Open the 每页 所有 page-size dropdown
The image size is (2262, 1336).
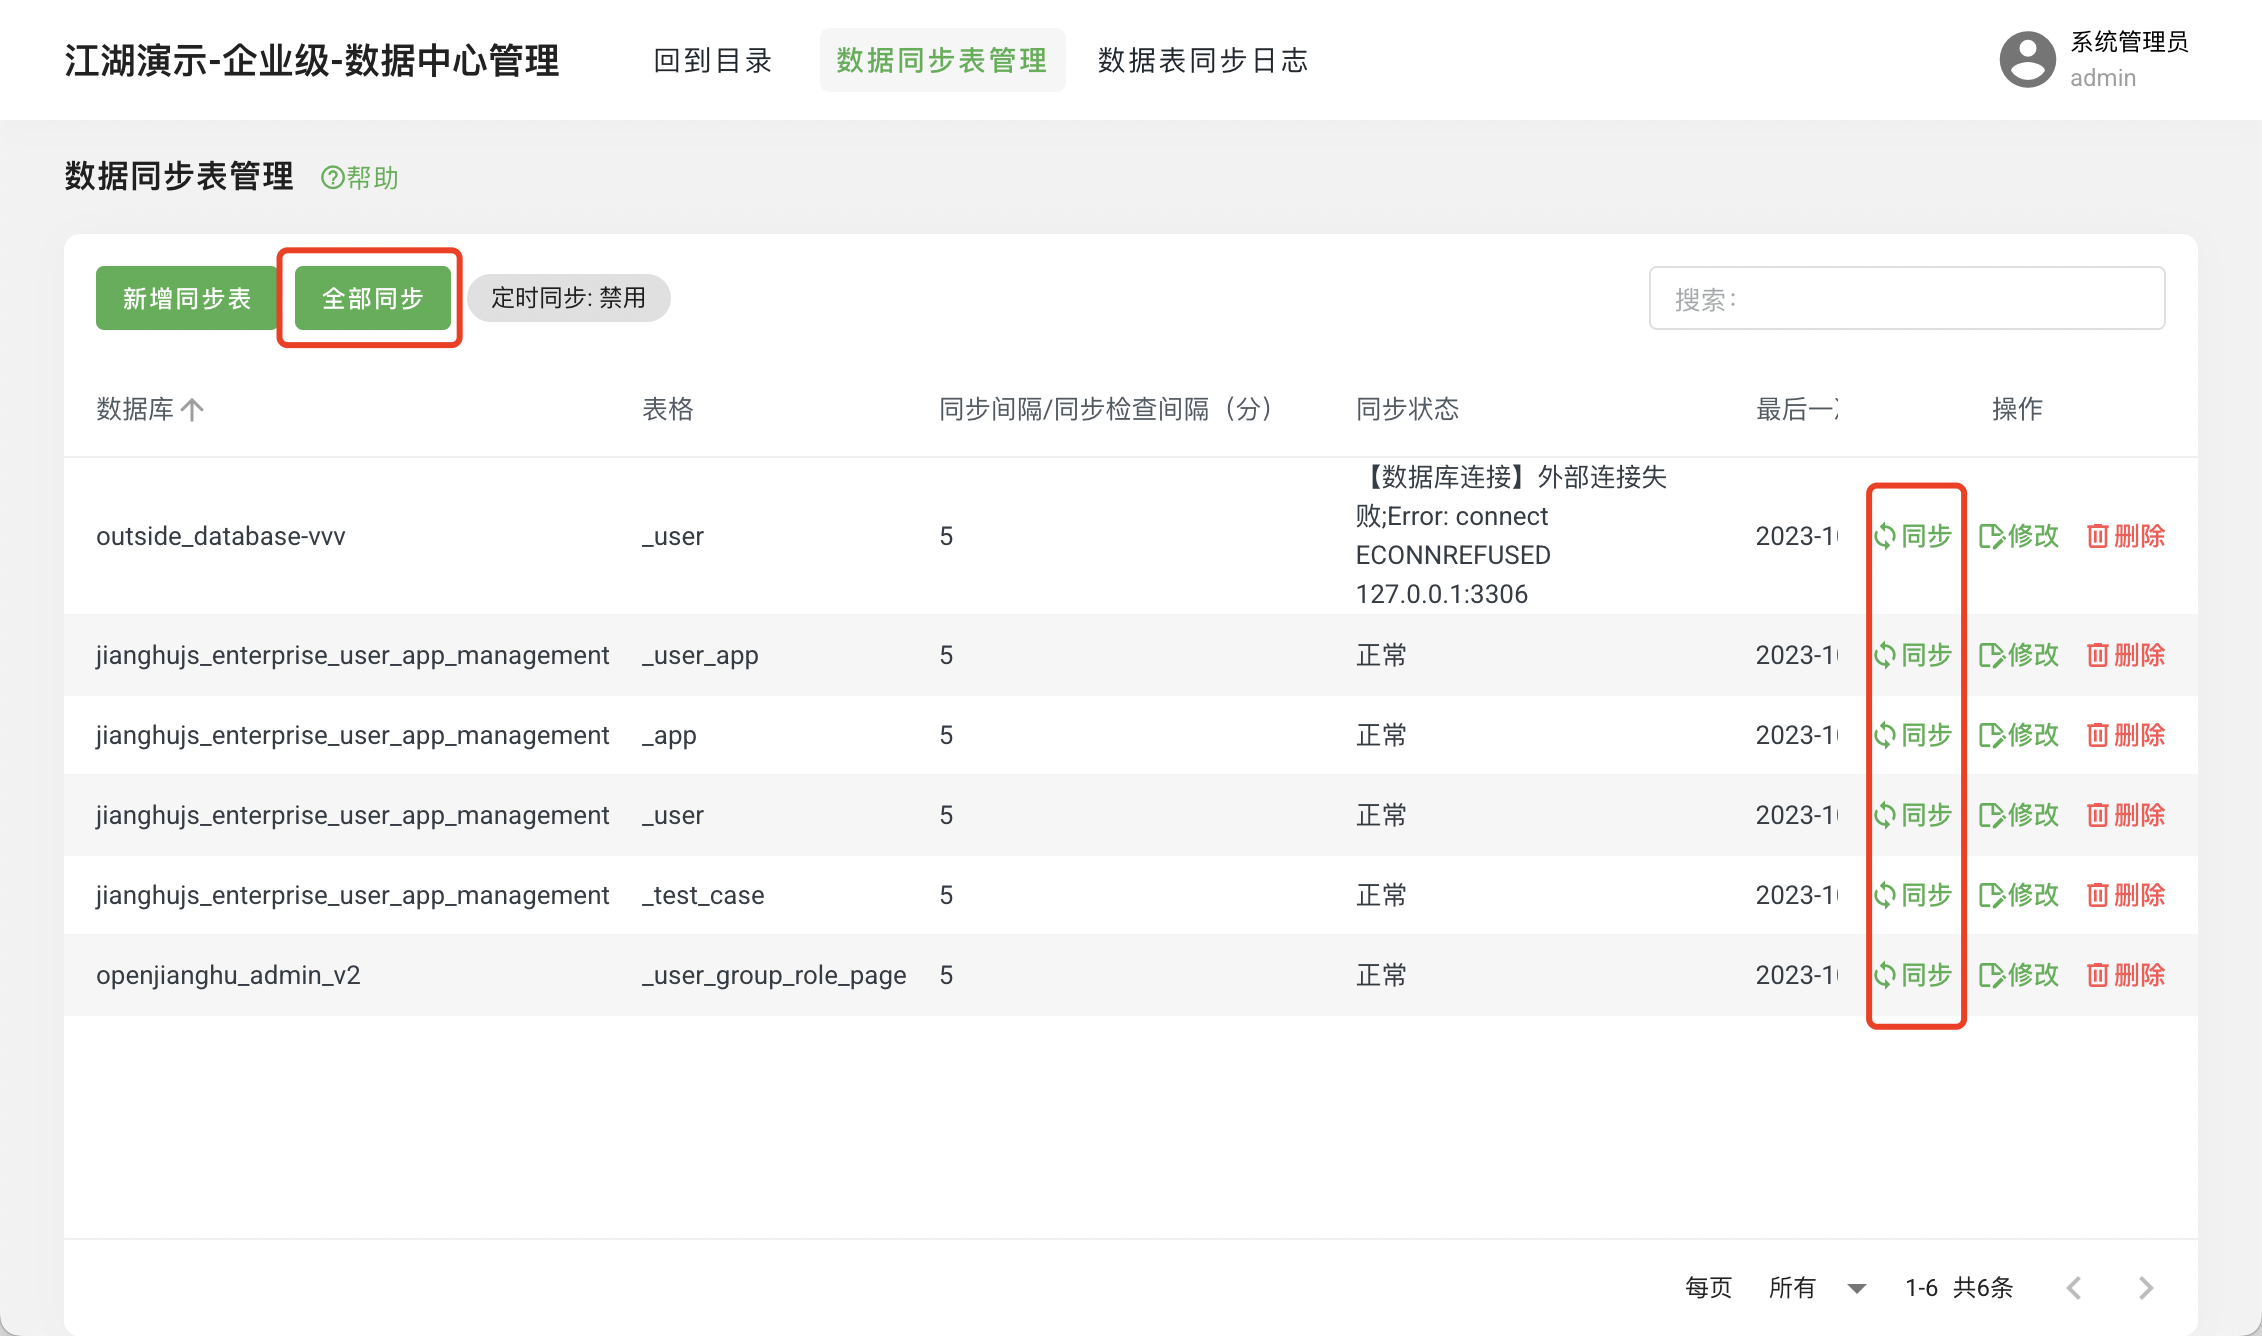pos(1856,1288)
